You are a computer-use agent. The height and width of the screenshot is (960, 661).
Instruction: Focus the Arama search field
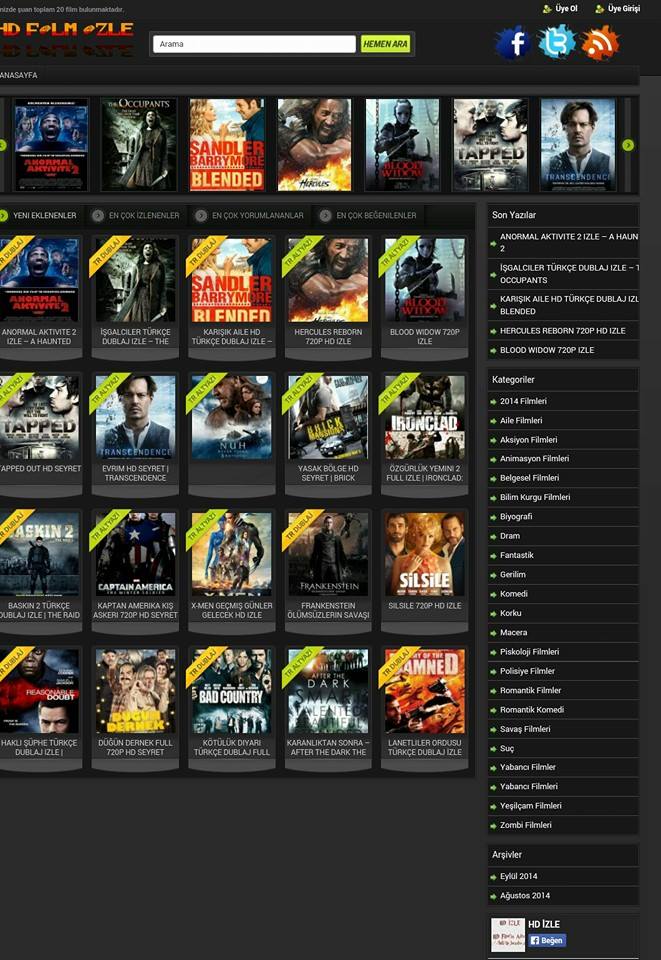[x=254, y=44]
